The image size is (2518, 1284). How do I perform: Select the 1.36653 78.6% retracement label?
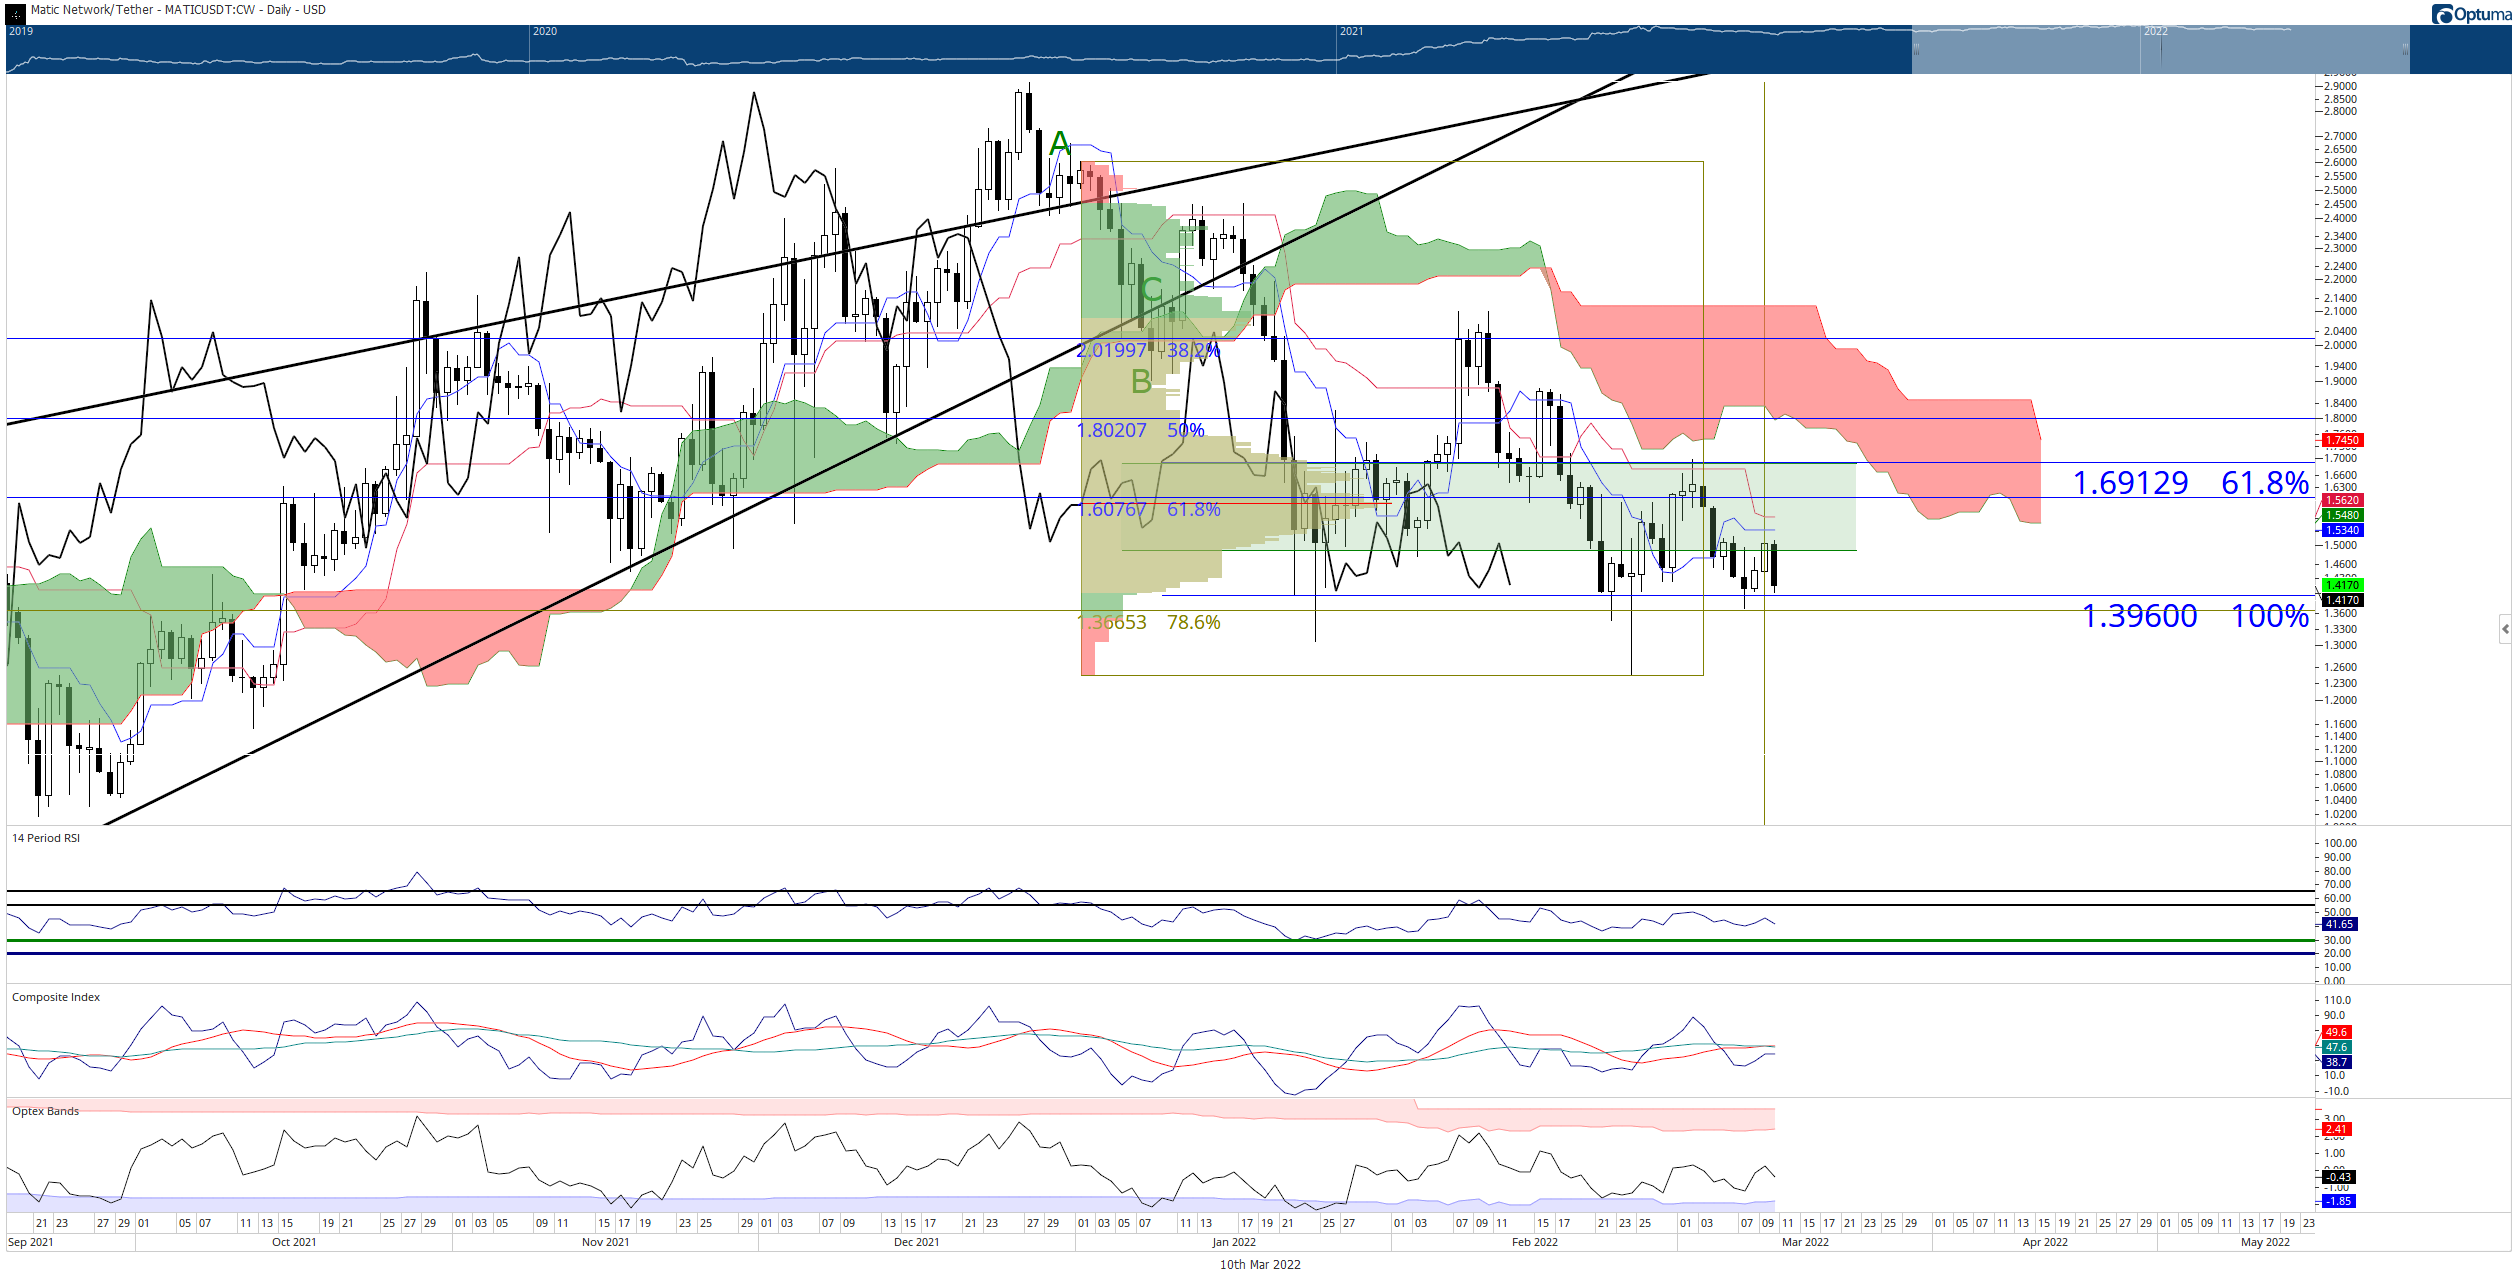click(x=1148, y=622)
